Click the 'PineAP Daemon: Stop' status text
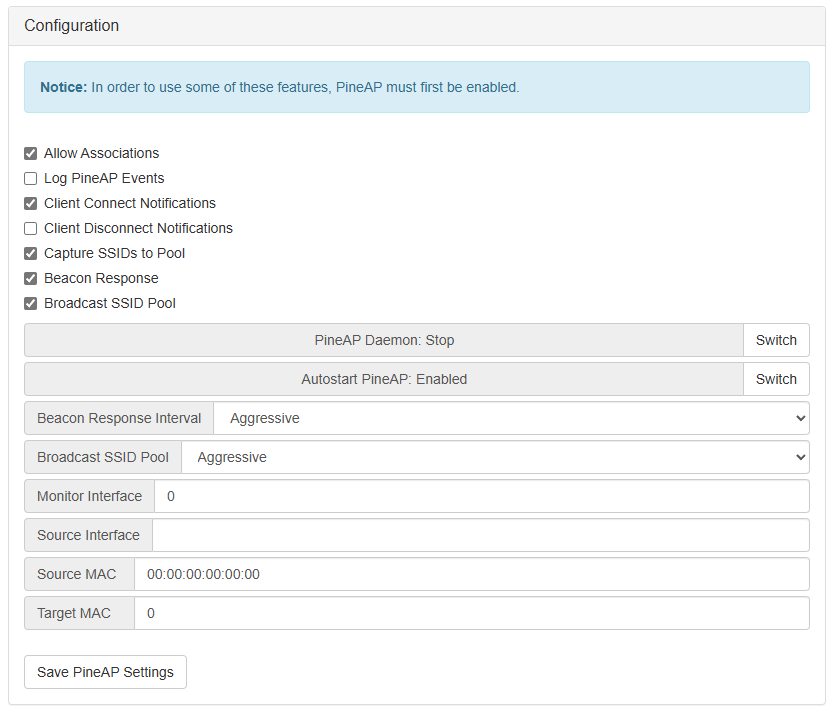The height and width of the screenshot is (710, 828). tap(384, 340)
